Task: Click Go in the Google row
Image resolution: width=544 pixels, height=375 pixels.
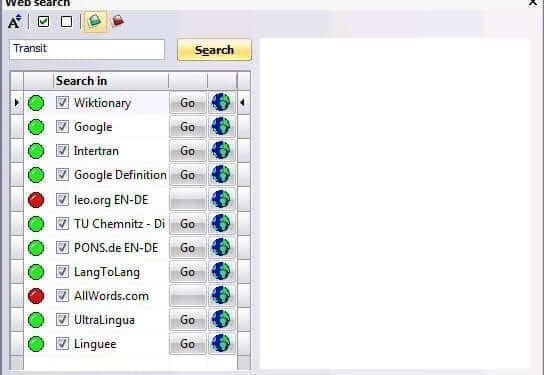Action: (x=187, y=127)
